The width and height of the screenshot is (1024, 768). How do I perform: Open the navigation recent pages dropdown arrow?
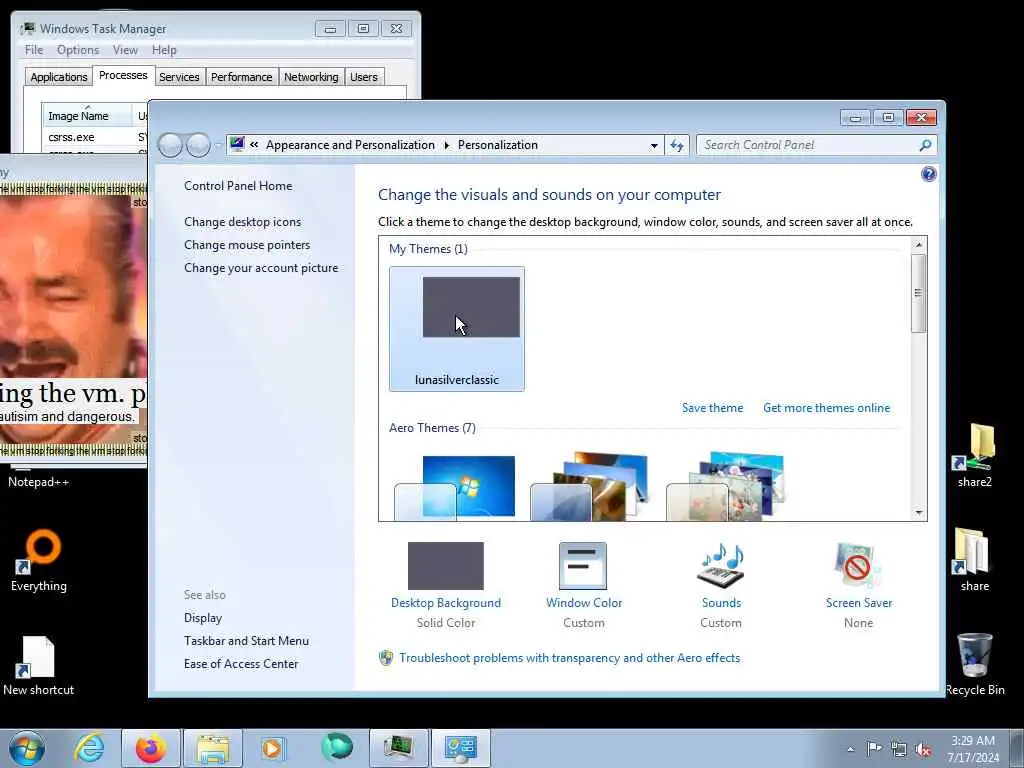[x=218, y=146]
